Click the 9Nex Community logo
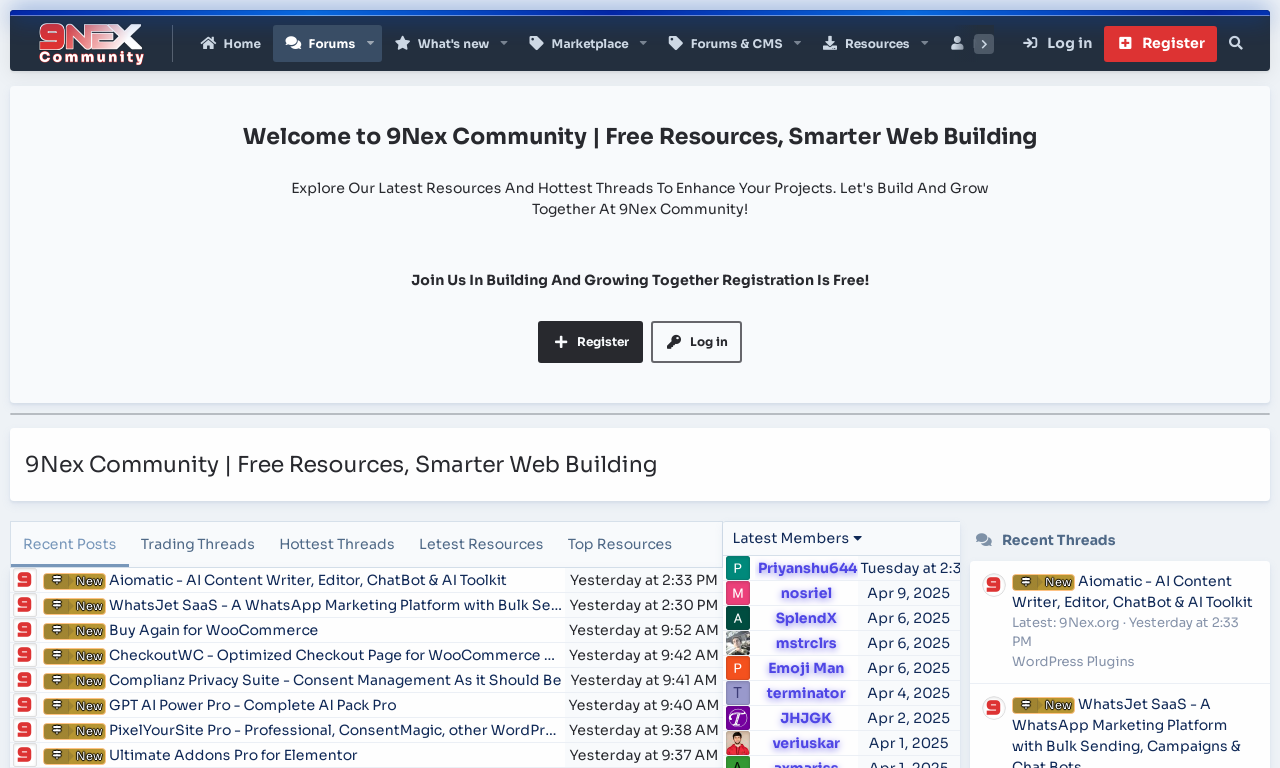This screenshot has height=768, width=1280. [x=91, y=44]
